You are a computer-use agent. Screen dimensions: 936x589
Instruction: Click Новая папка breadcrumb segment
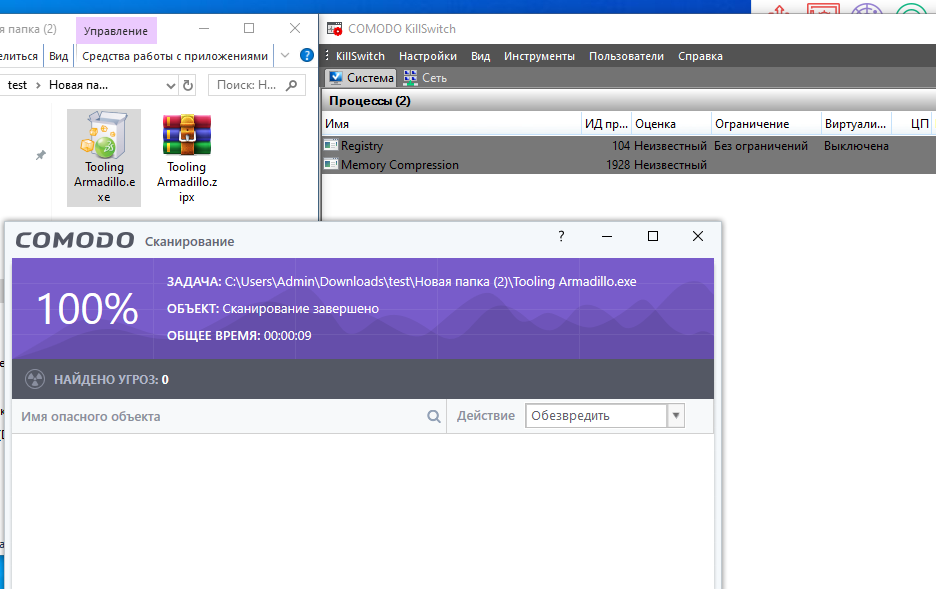[78, 85]
